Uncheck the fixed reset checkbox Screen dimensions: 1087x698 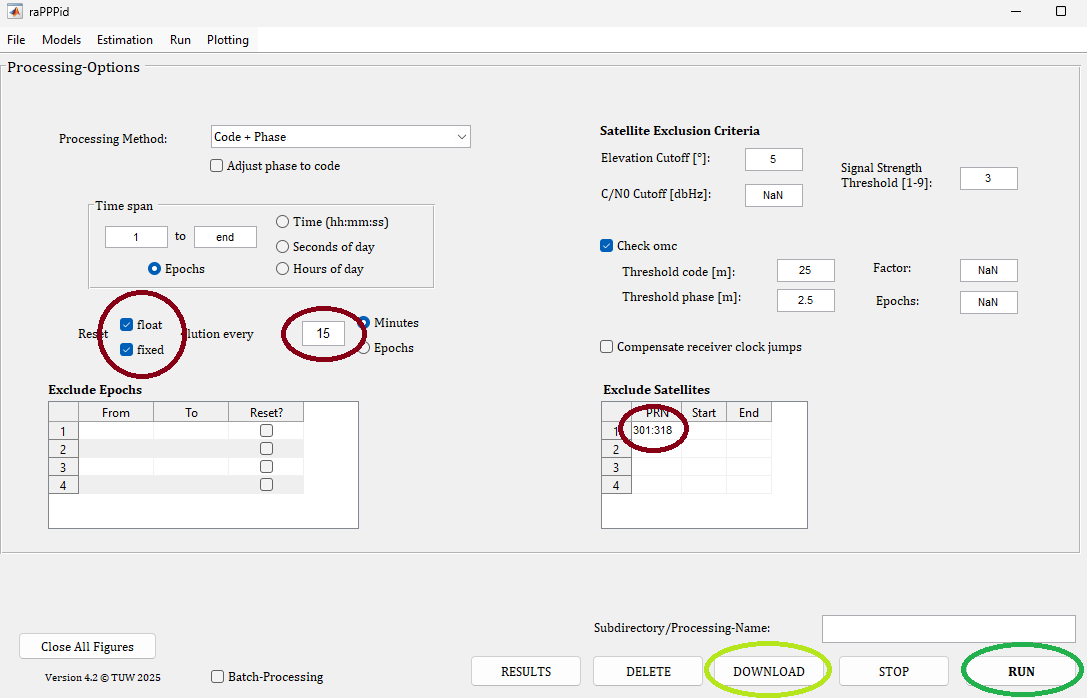pyautogui.click(x=127, y=350)
